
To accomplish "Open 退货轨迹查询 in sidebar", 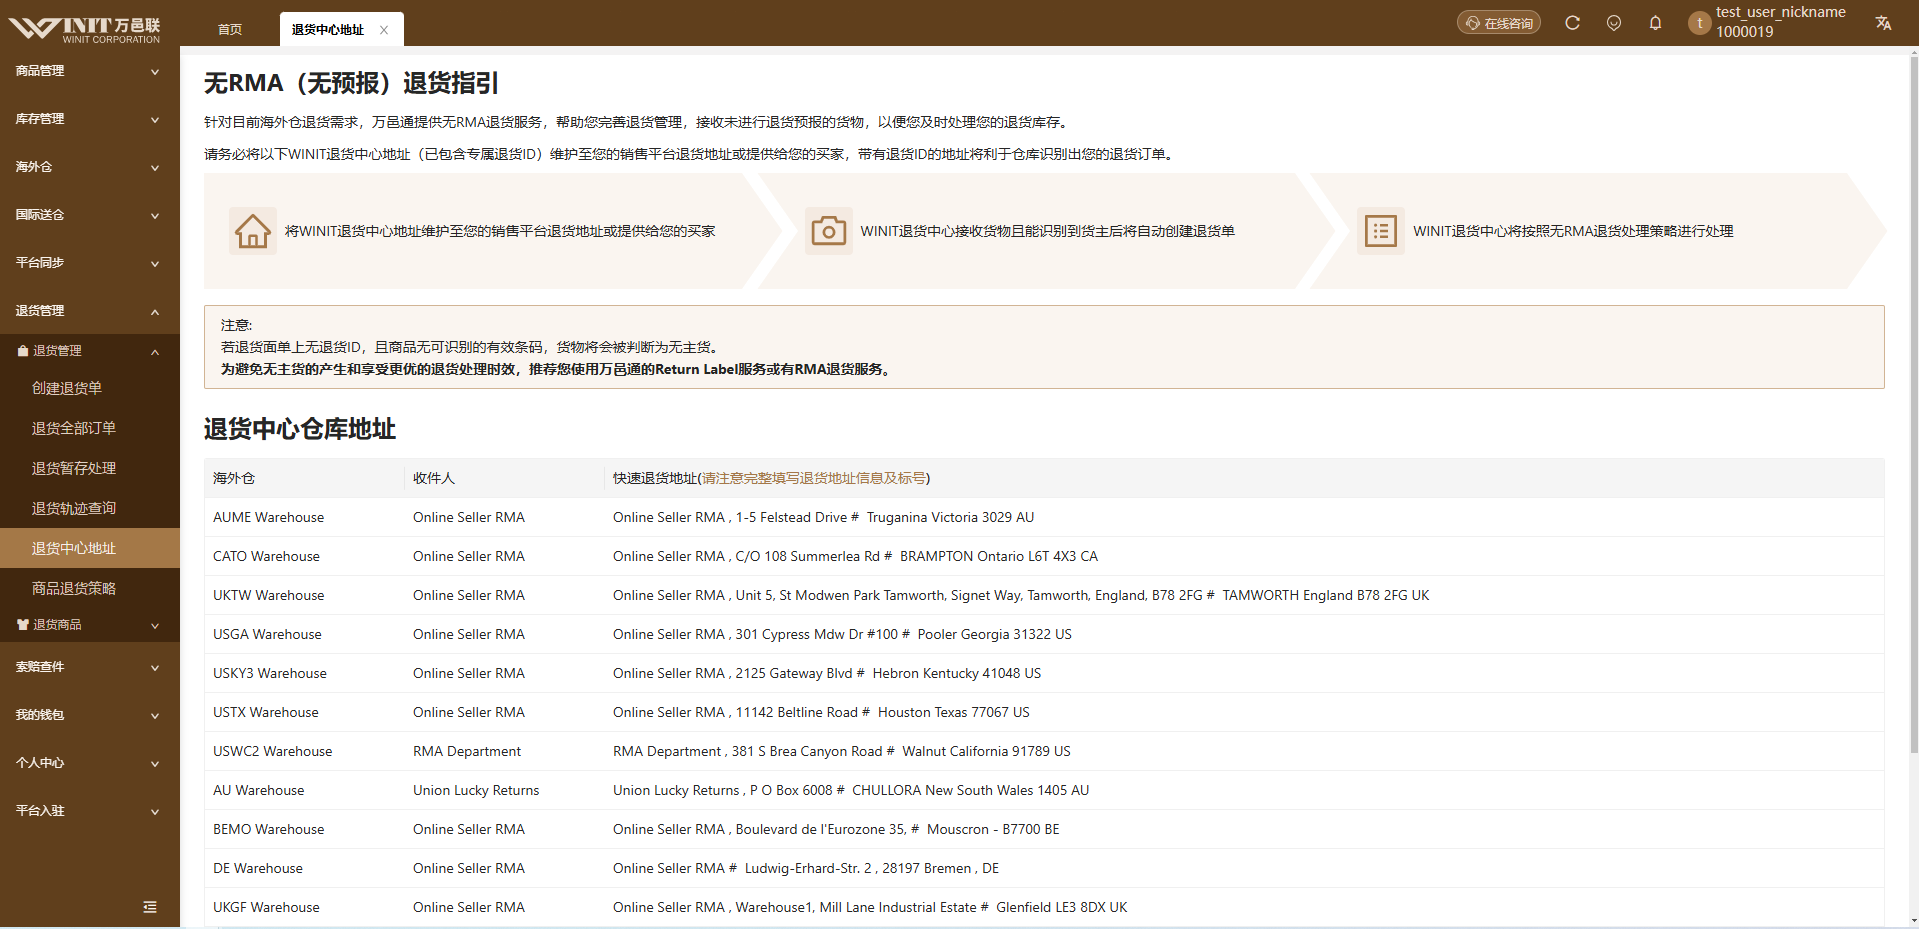I will (x=90, y=508).
